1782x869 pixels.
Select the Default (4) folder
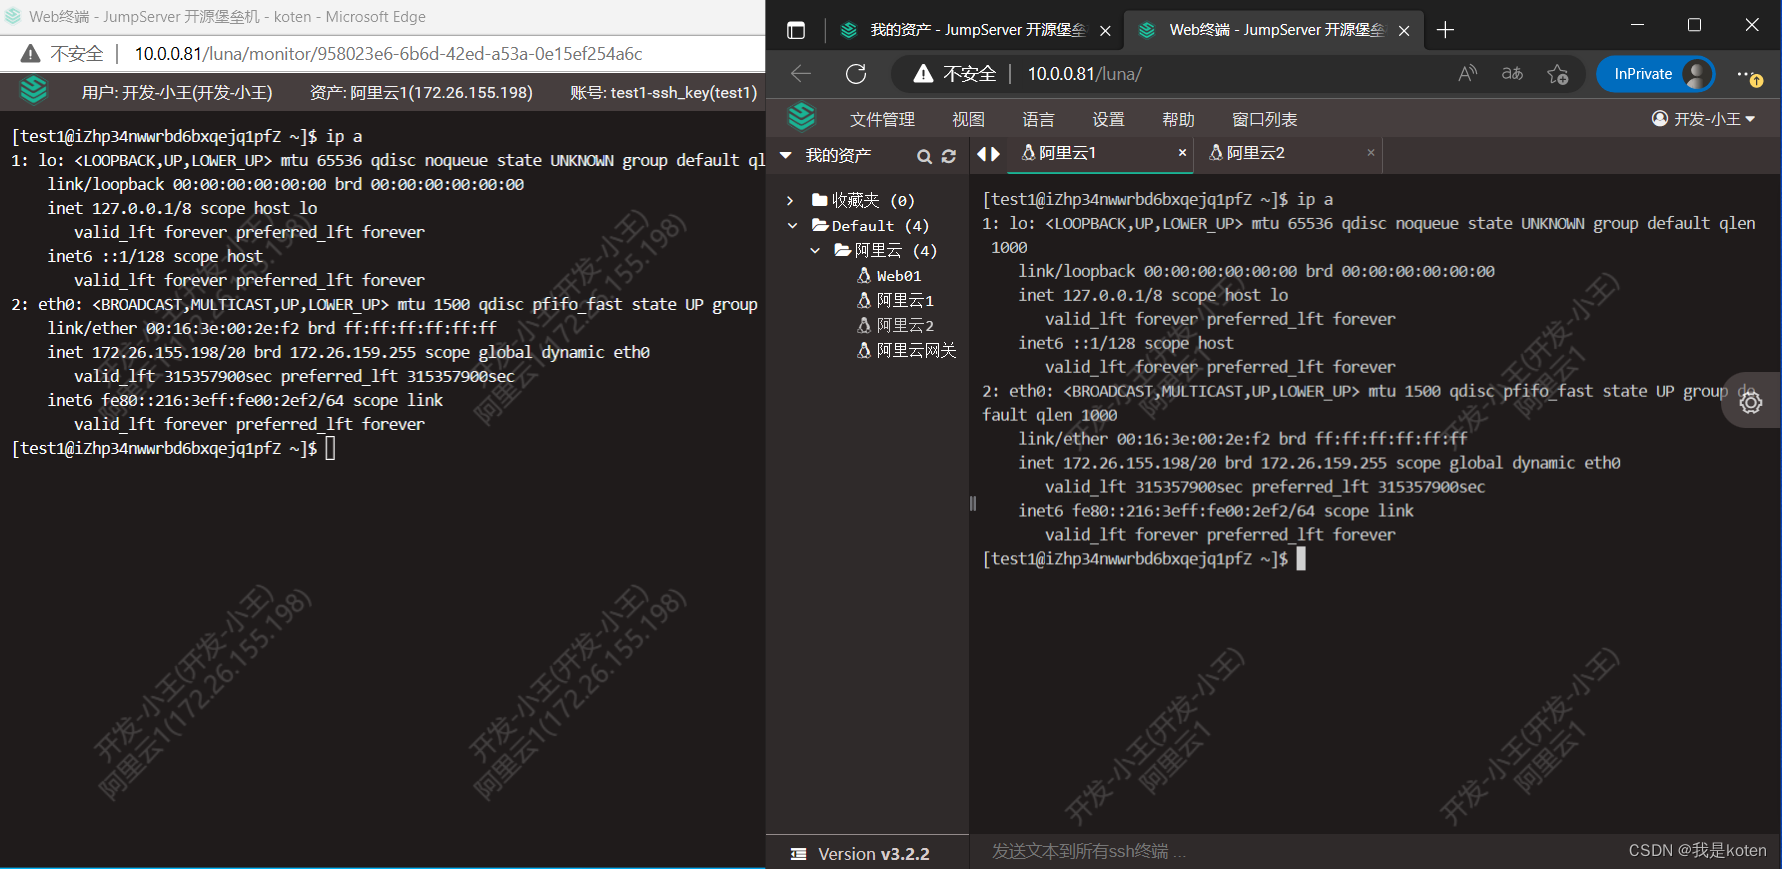[x=870, y=226]
